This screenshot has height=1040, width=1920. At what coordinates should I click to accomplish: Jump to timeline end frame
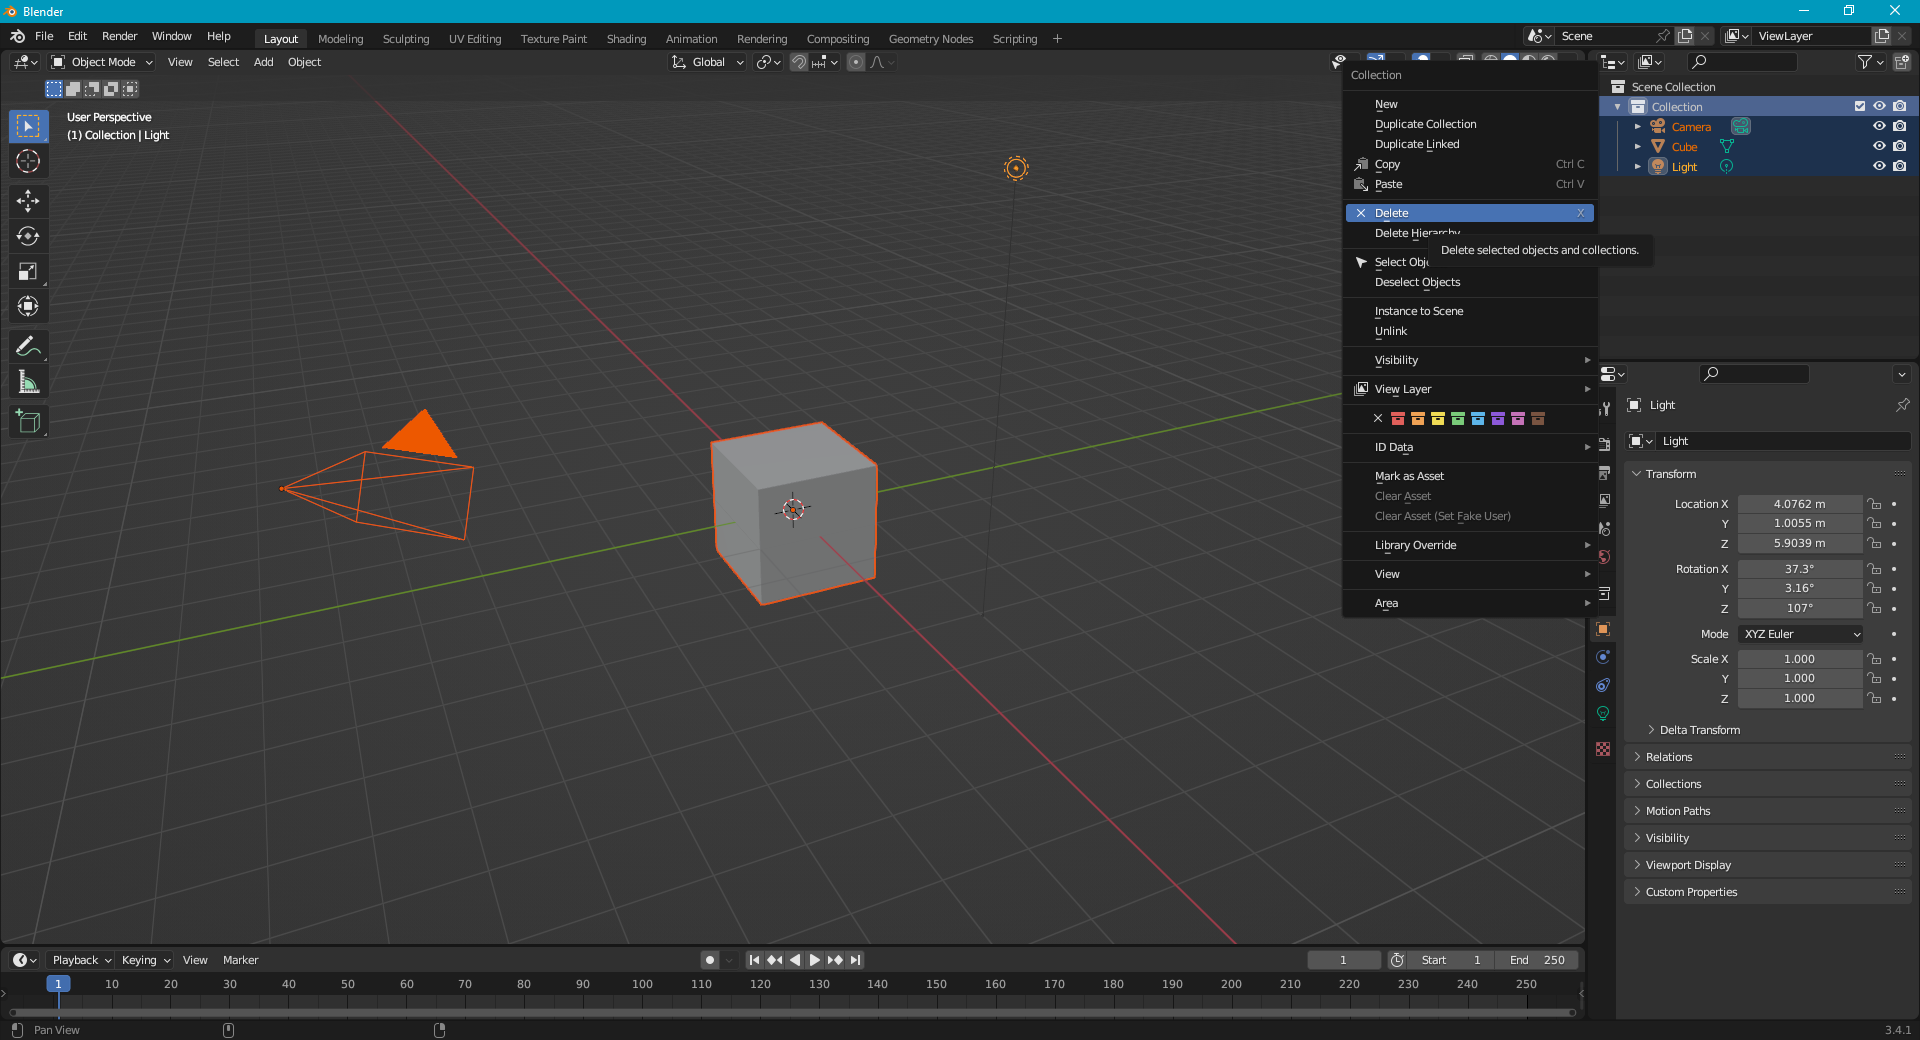[855, 960]
